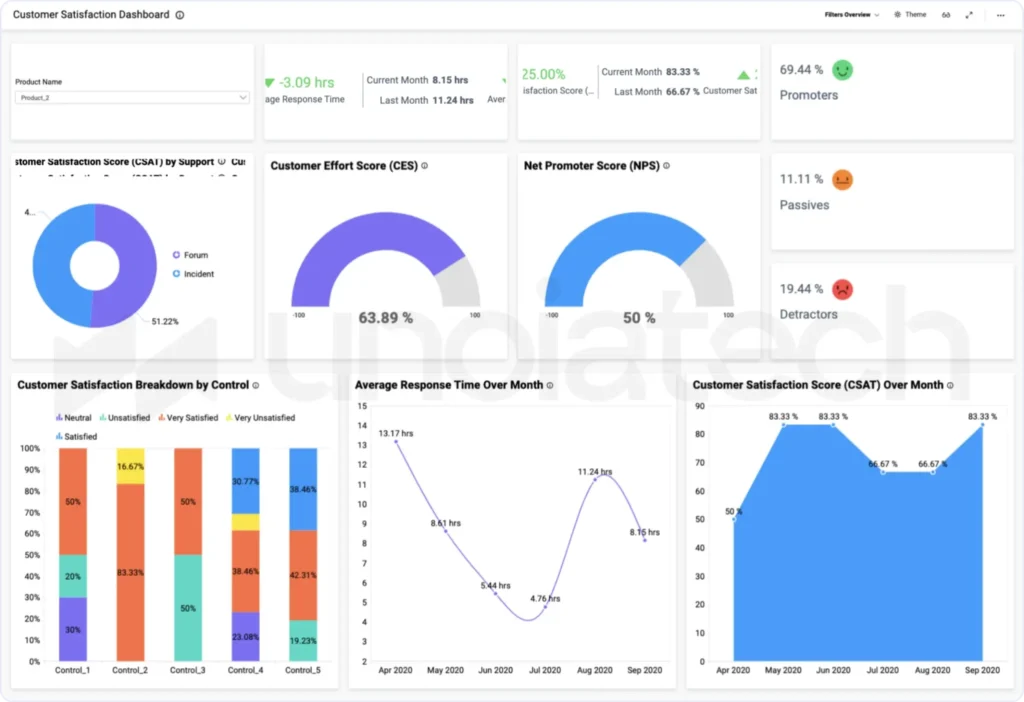The height and width of the screenshot is (702, 1024).
Task: Open the three-dot more options menu
Action: click(1000, 15)
